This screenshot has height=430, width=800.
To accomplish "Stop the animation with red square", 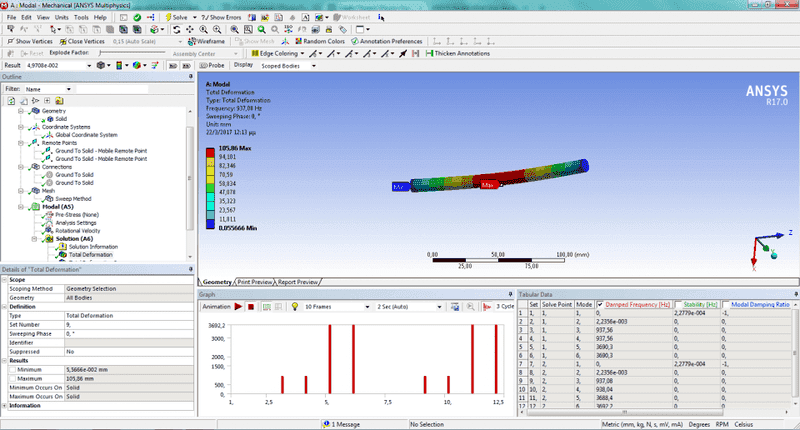I will tap(251, 306).
